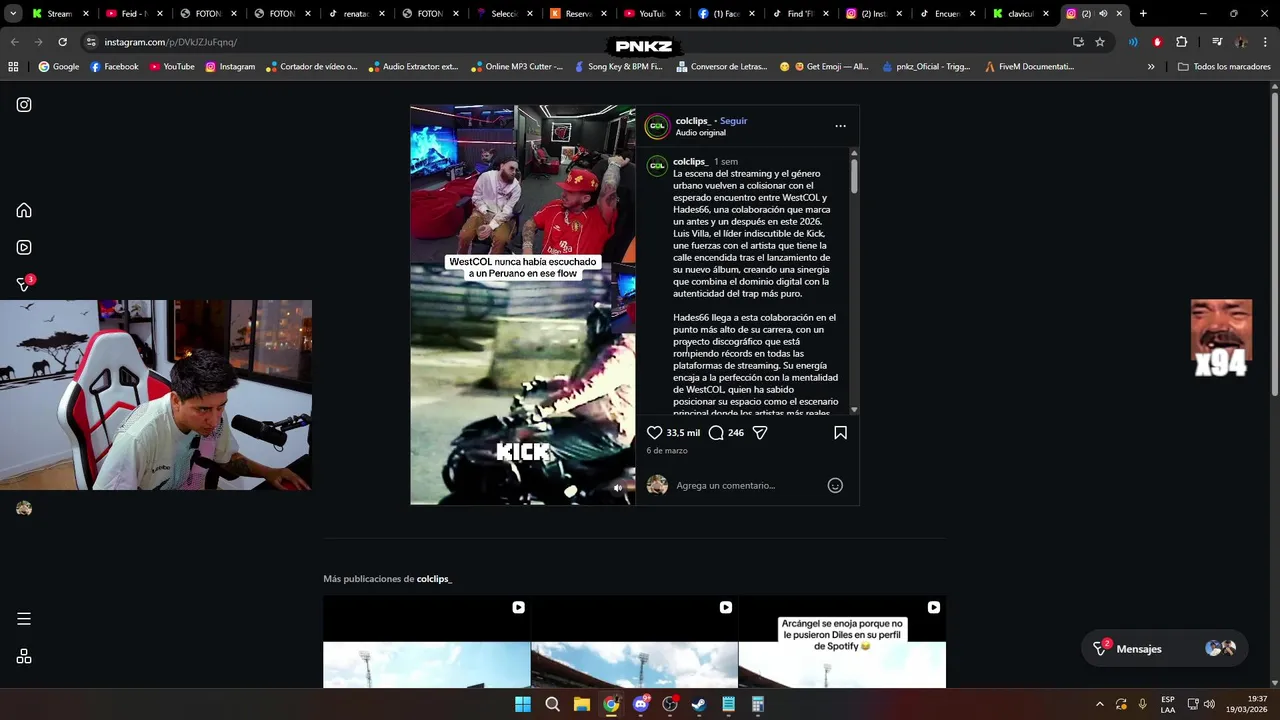Viewport: 1280px width, 720px height.
Task: Switch to the Find browser tab
Action: (799, 14)
